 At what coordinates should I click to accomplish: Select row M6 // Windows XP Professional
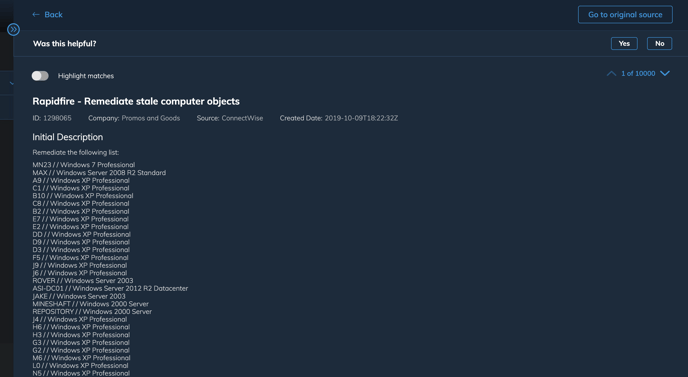(x=82, y=358)
